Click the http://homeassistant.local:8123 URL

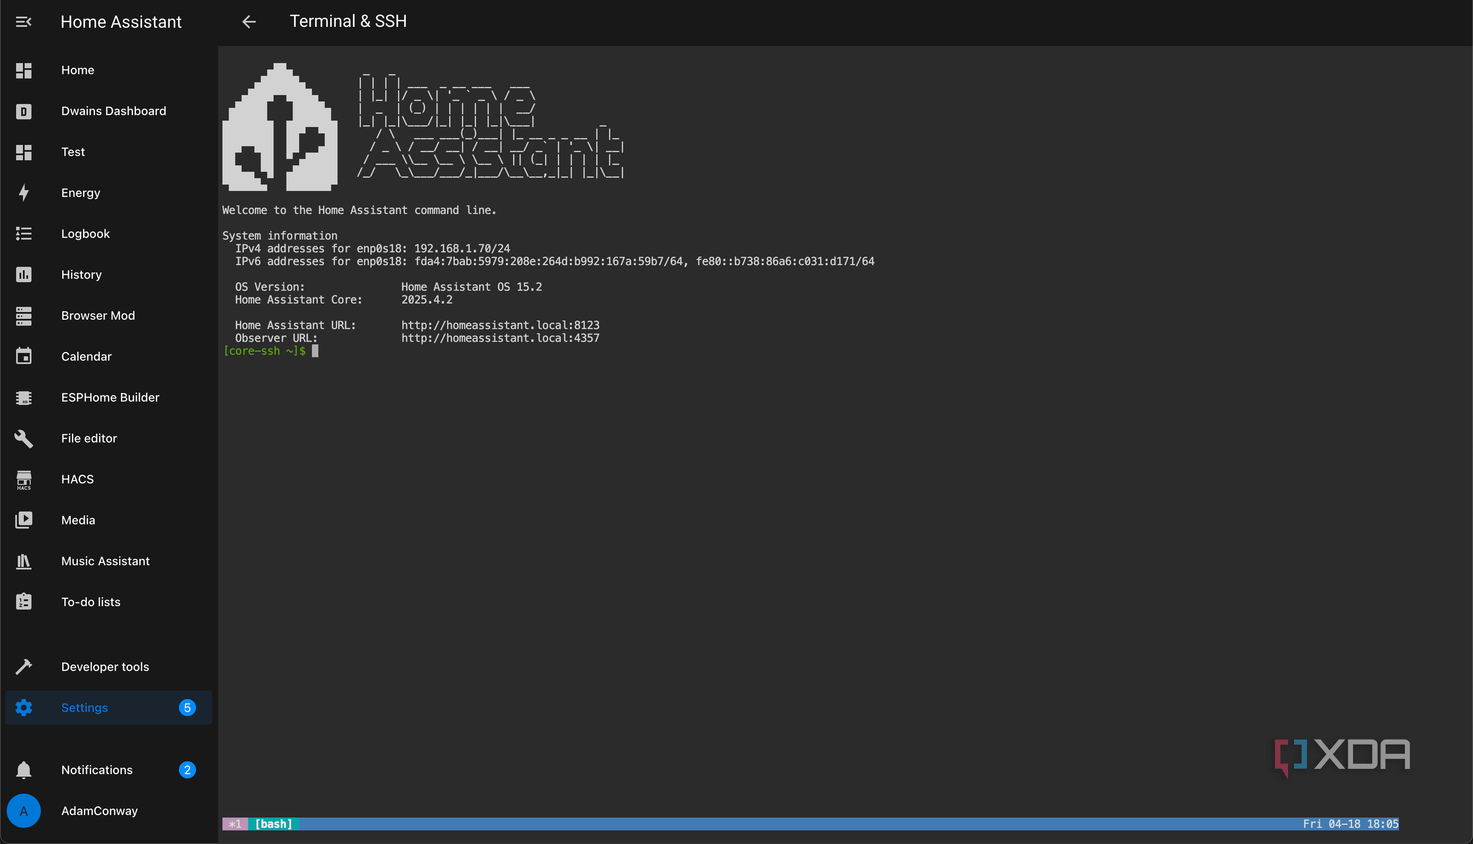coord(500,325)
